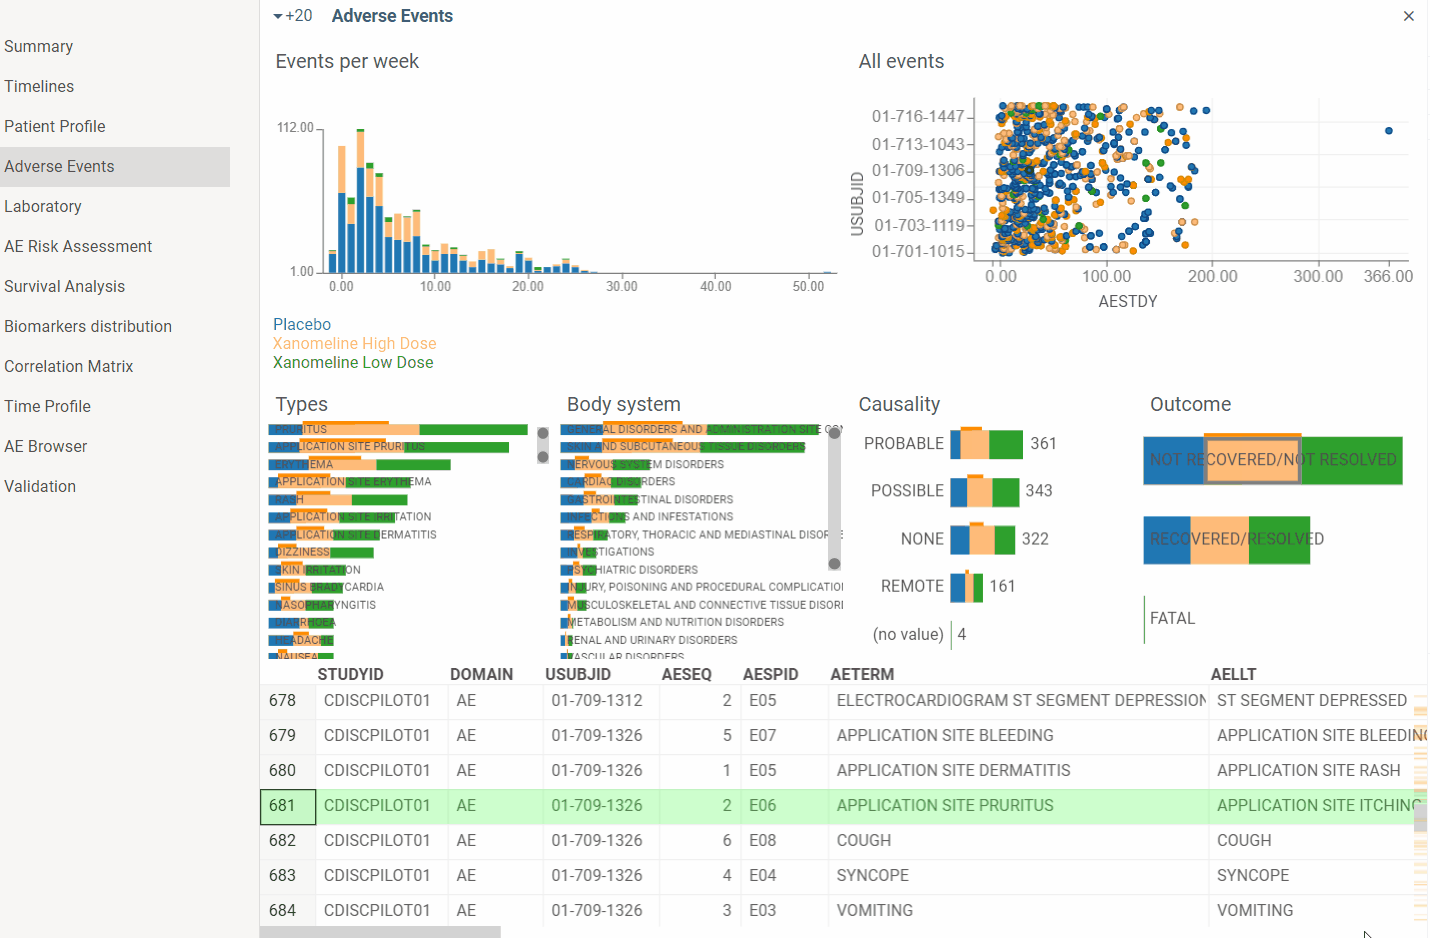Go to Patient Profile view

pyautogui.click(x=55, y=126)
